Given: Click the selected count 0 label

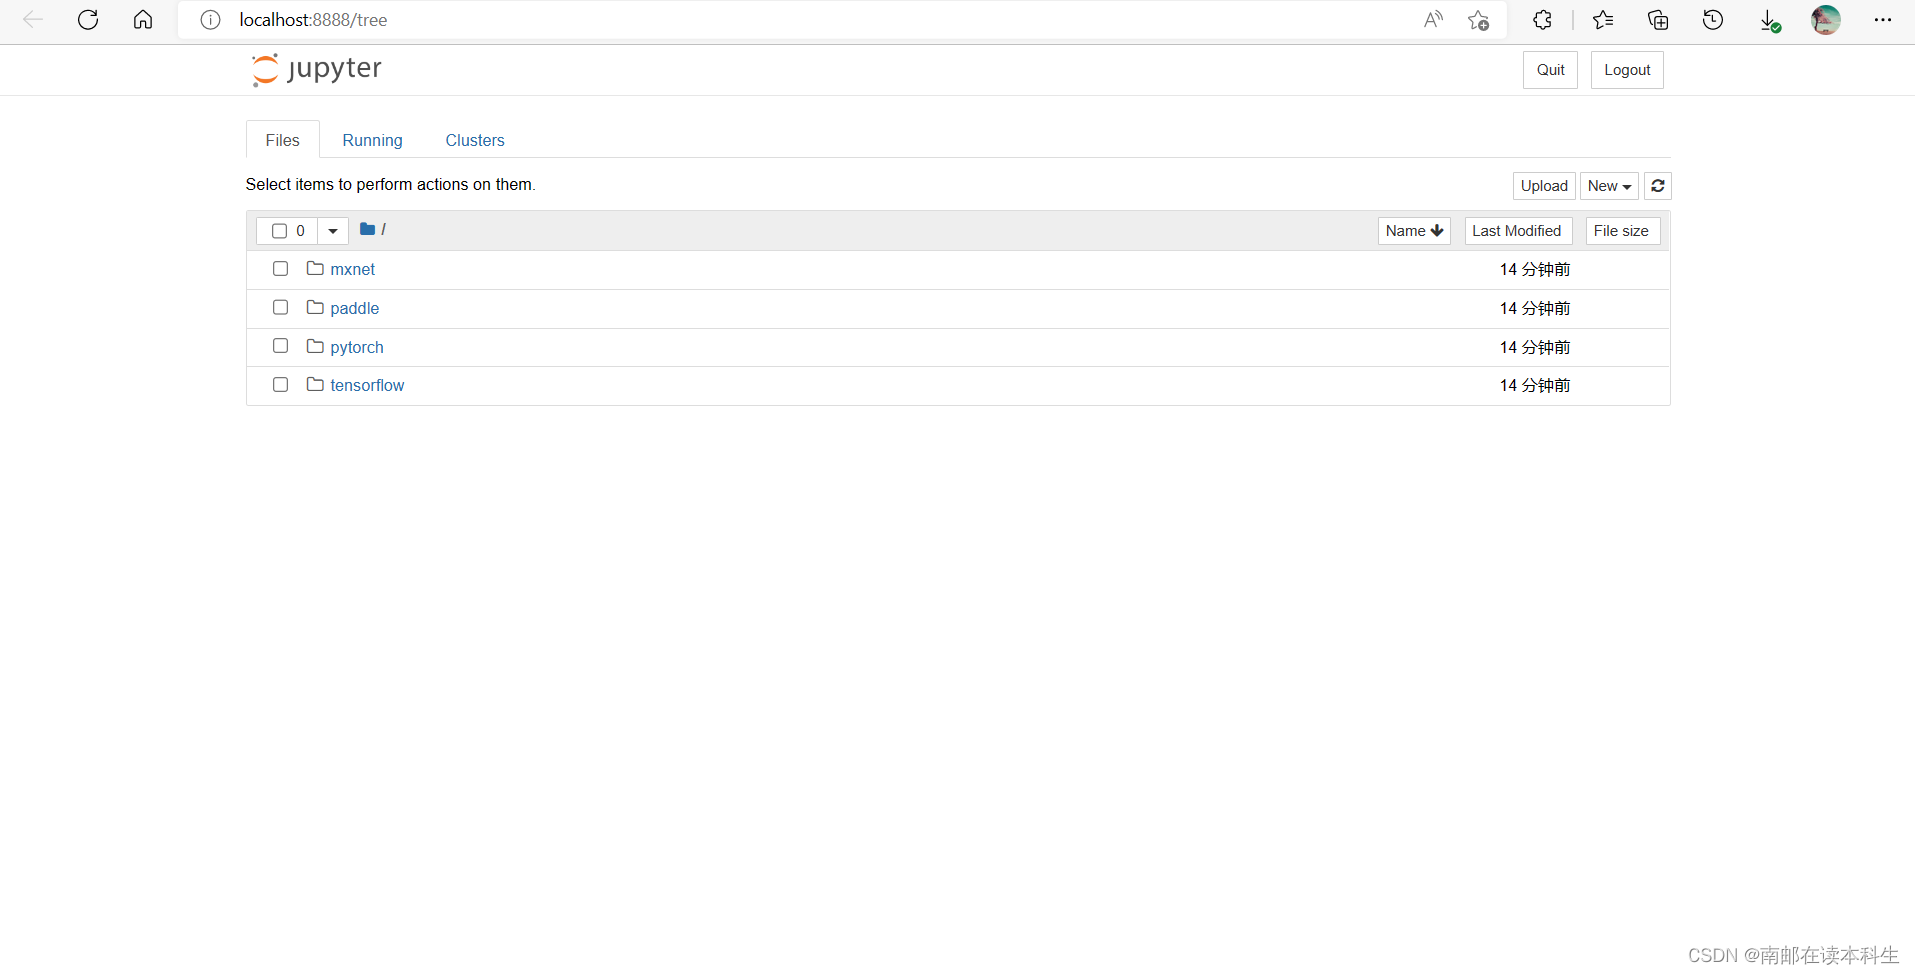Looking at the screenshot, I should (x=300, y=231).
